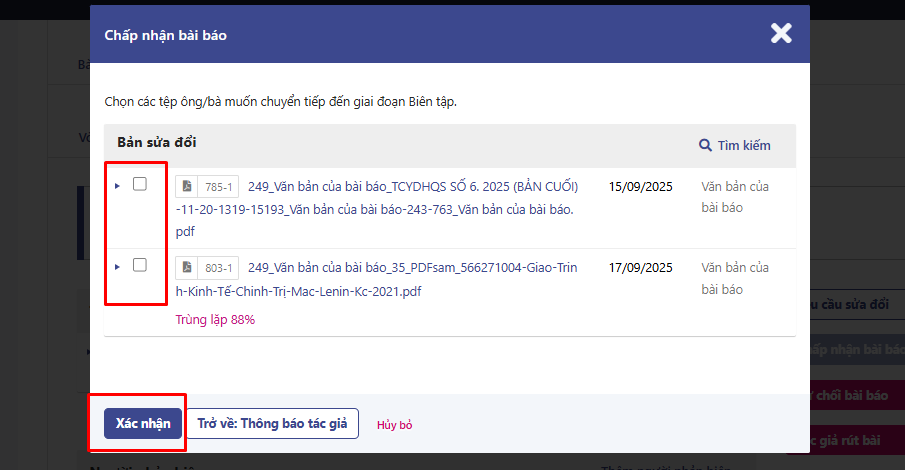Click the 17/09/2025 date cell

[x=640, y=268]
